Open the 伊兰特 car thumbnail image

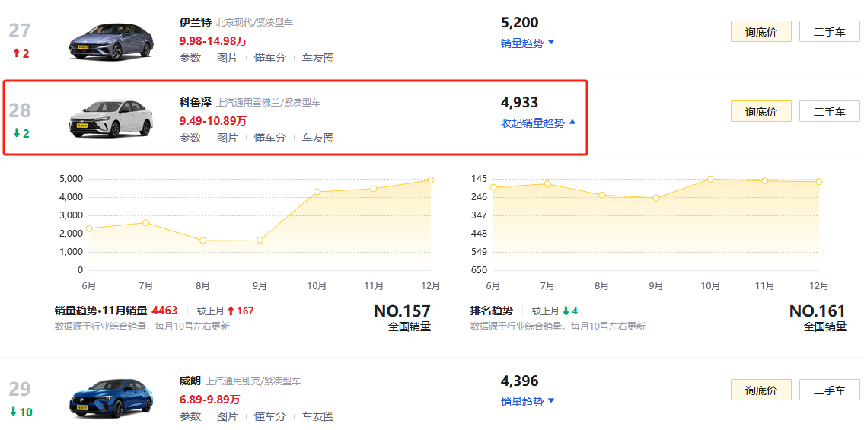click(111, 42)
